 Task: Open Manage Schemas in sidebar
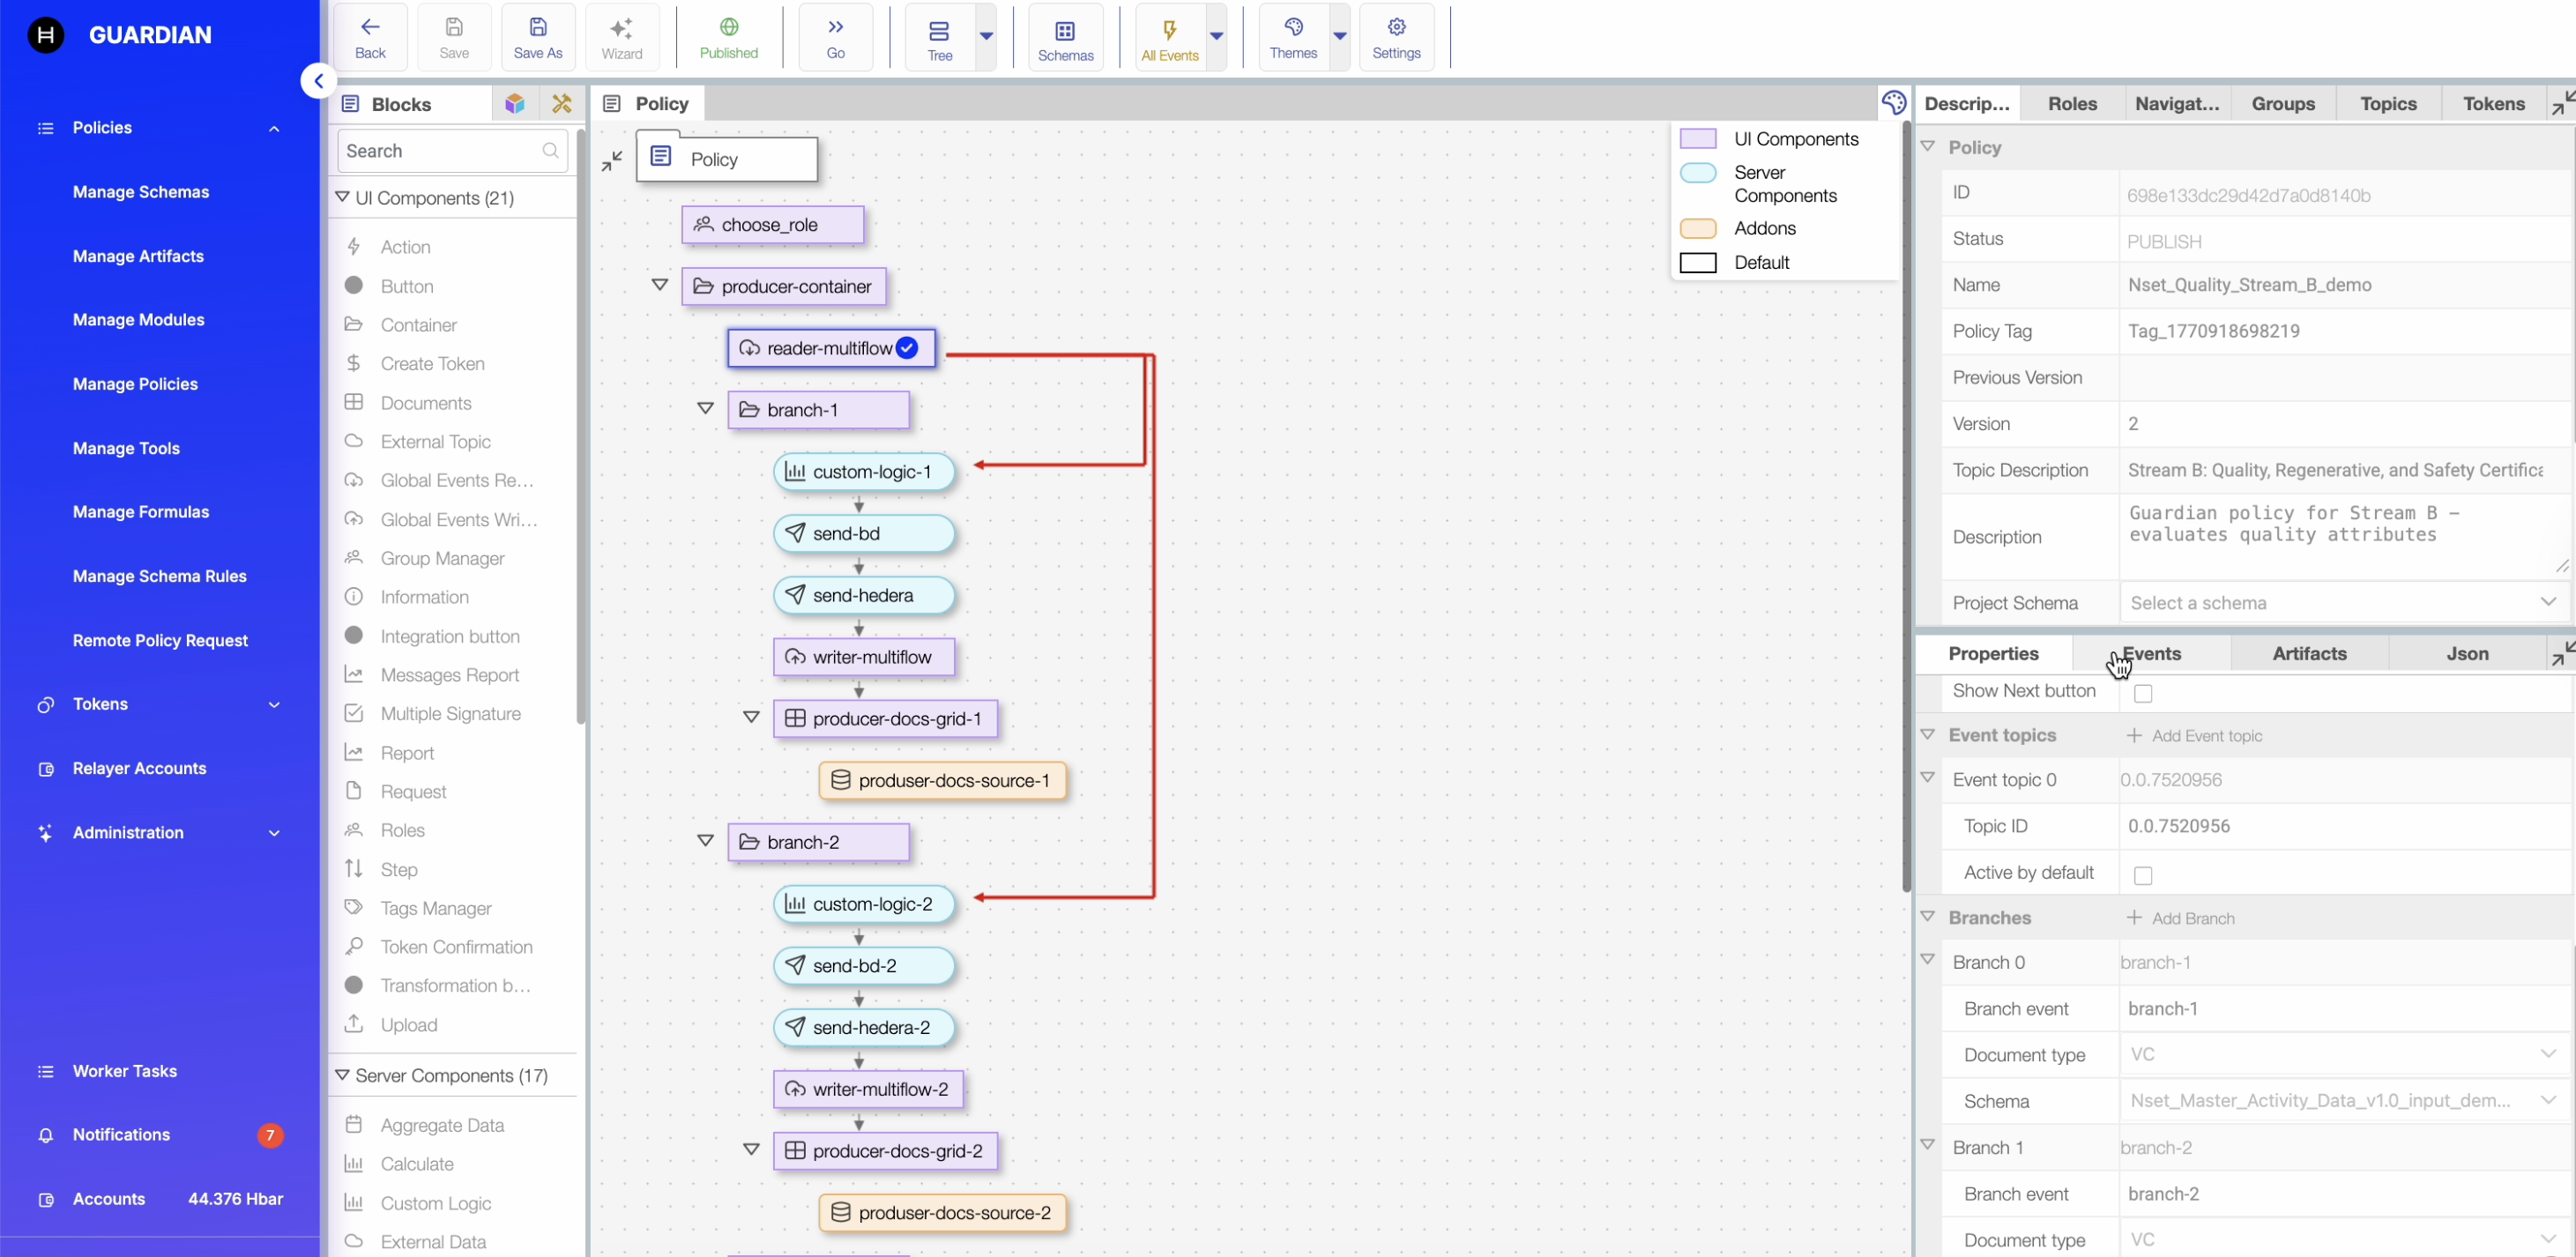(141, 192)
